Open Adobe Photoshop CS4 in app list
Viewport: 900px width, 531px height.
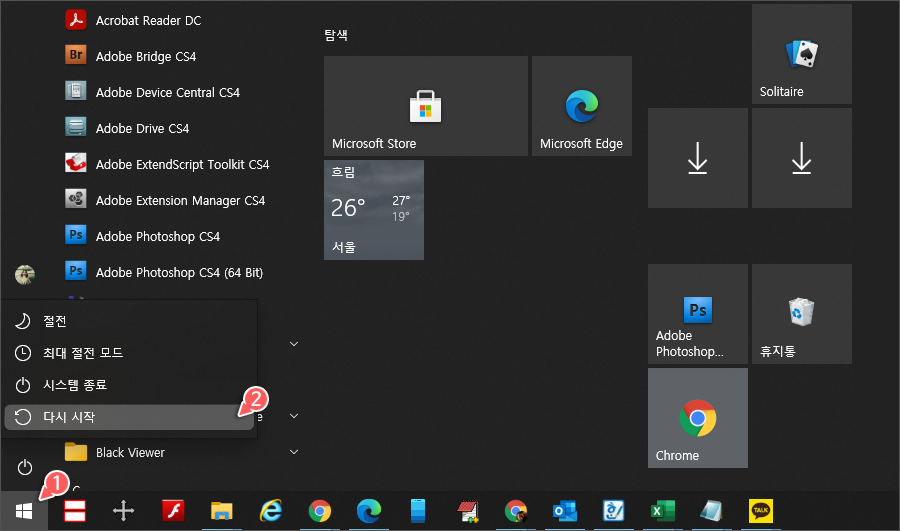(x=142, y=237)
